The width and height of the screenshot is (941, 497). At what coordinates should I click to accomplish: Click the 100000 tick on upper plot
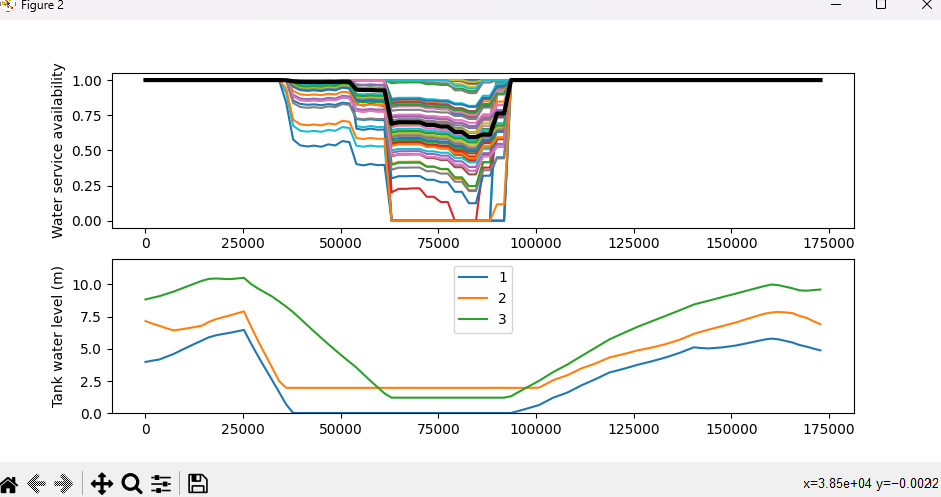535,243
